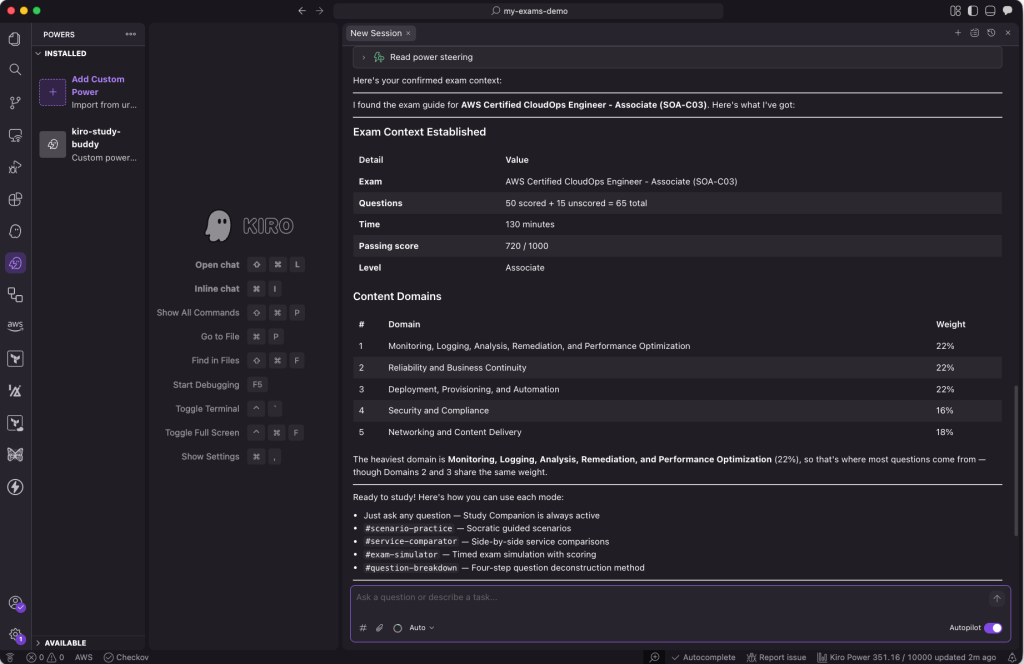Open the Search icon in activity bar
The image size is (1024, 664).
click(x=15, y=70)
